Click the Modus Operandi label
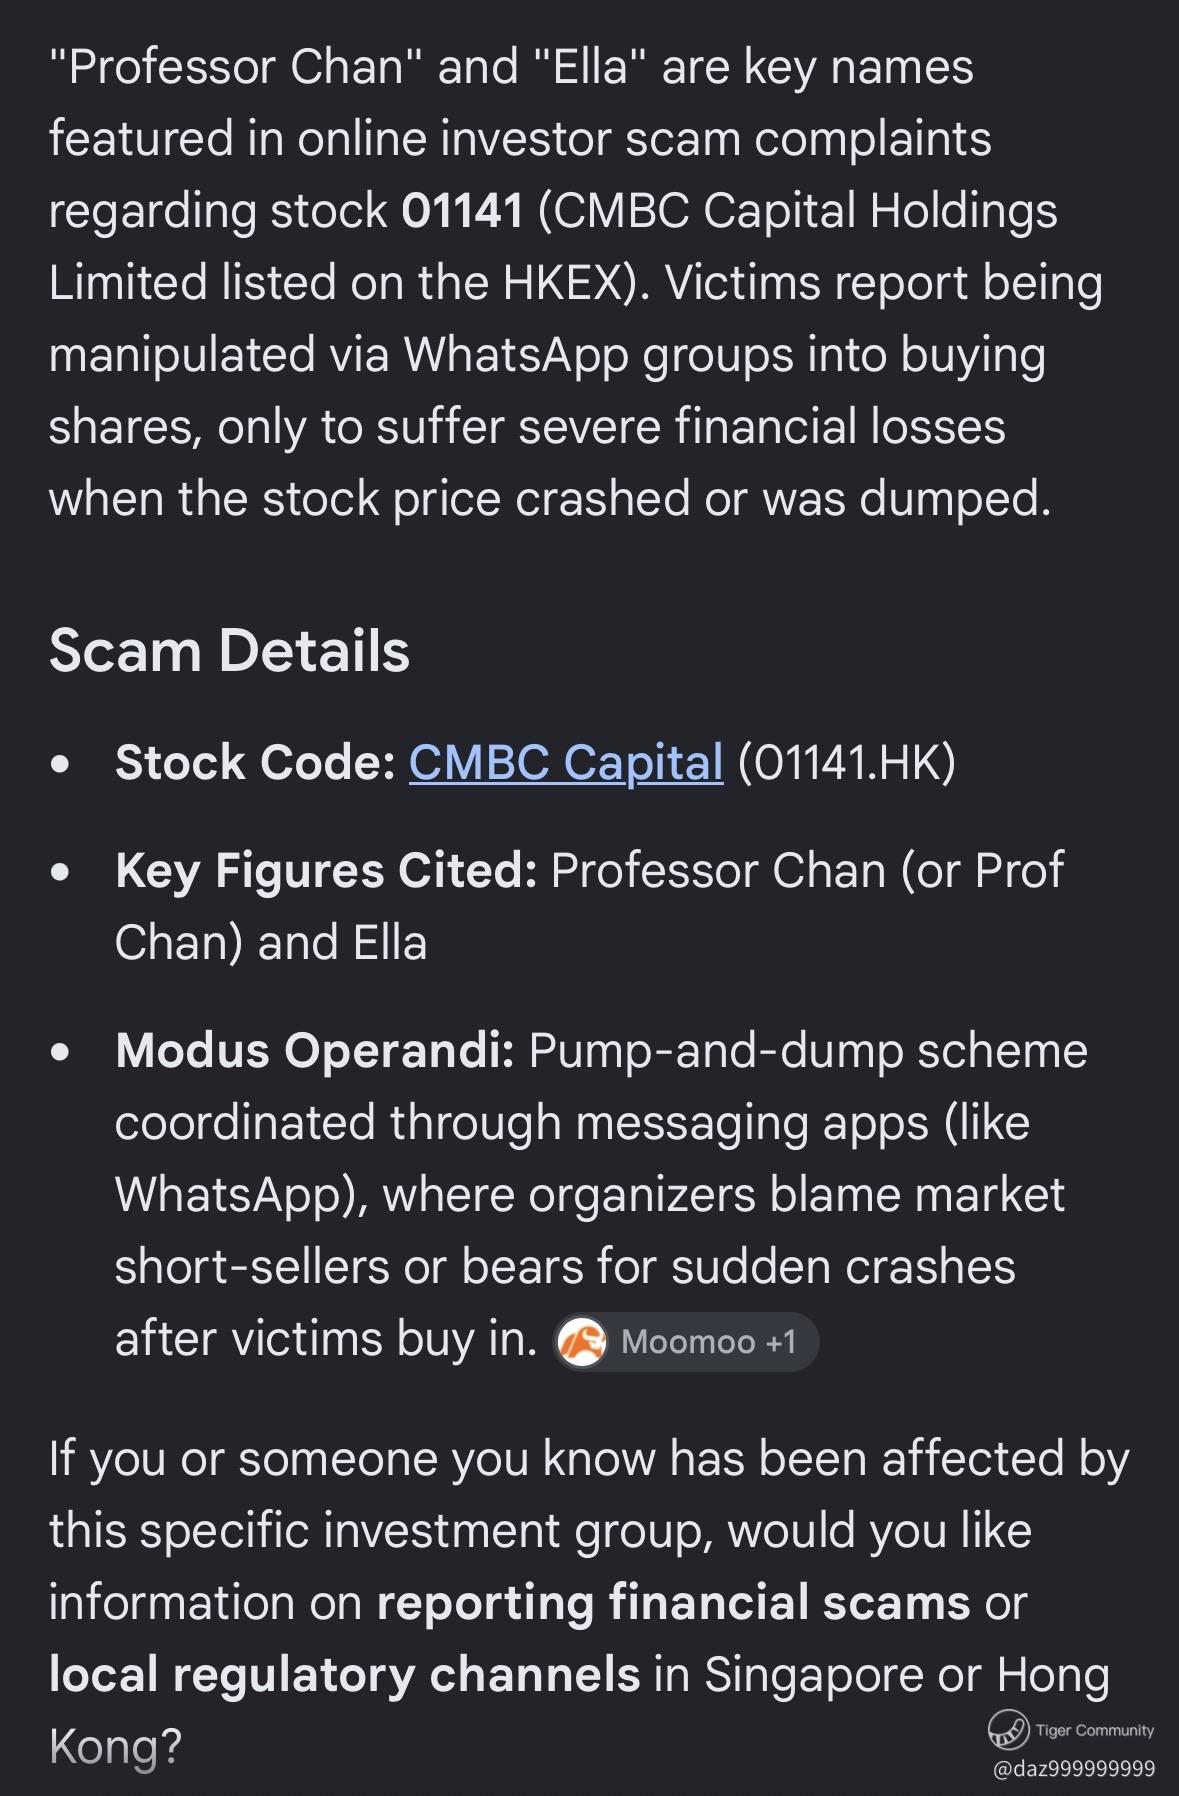Viewport: 1179px width, 1796px height. coord(315,1051)
